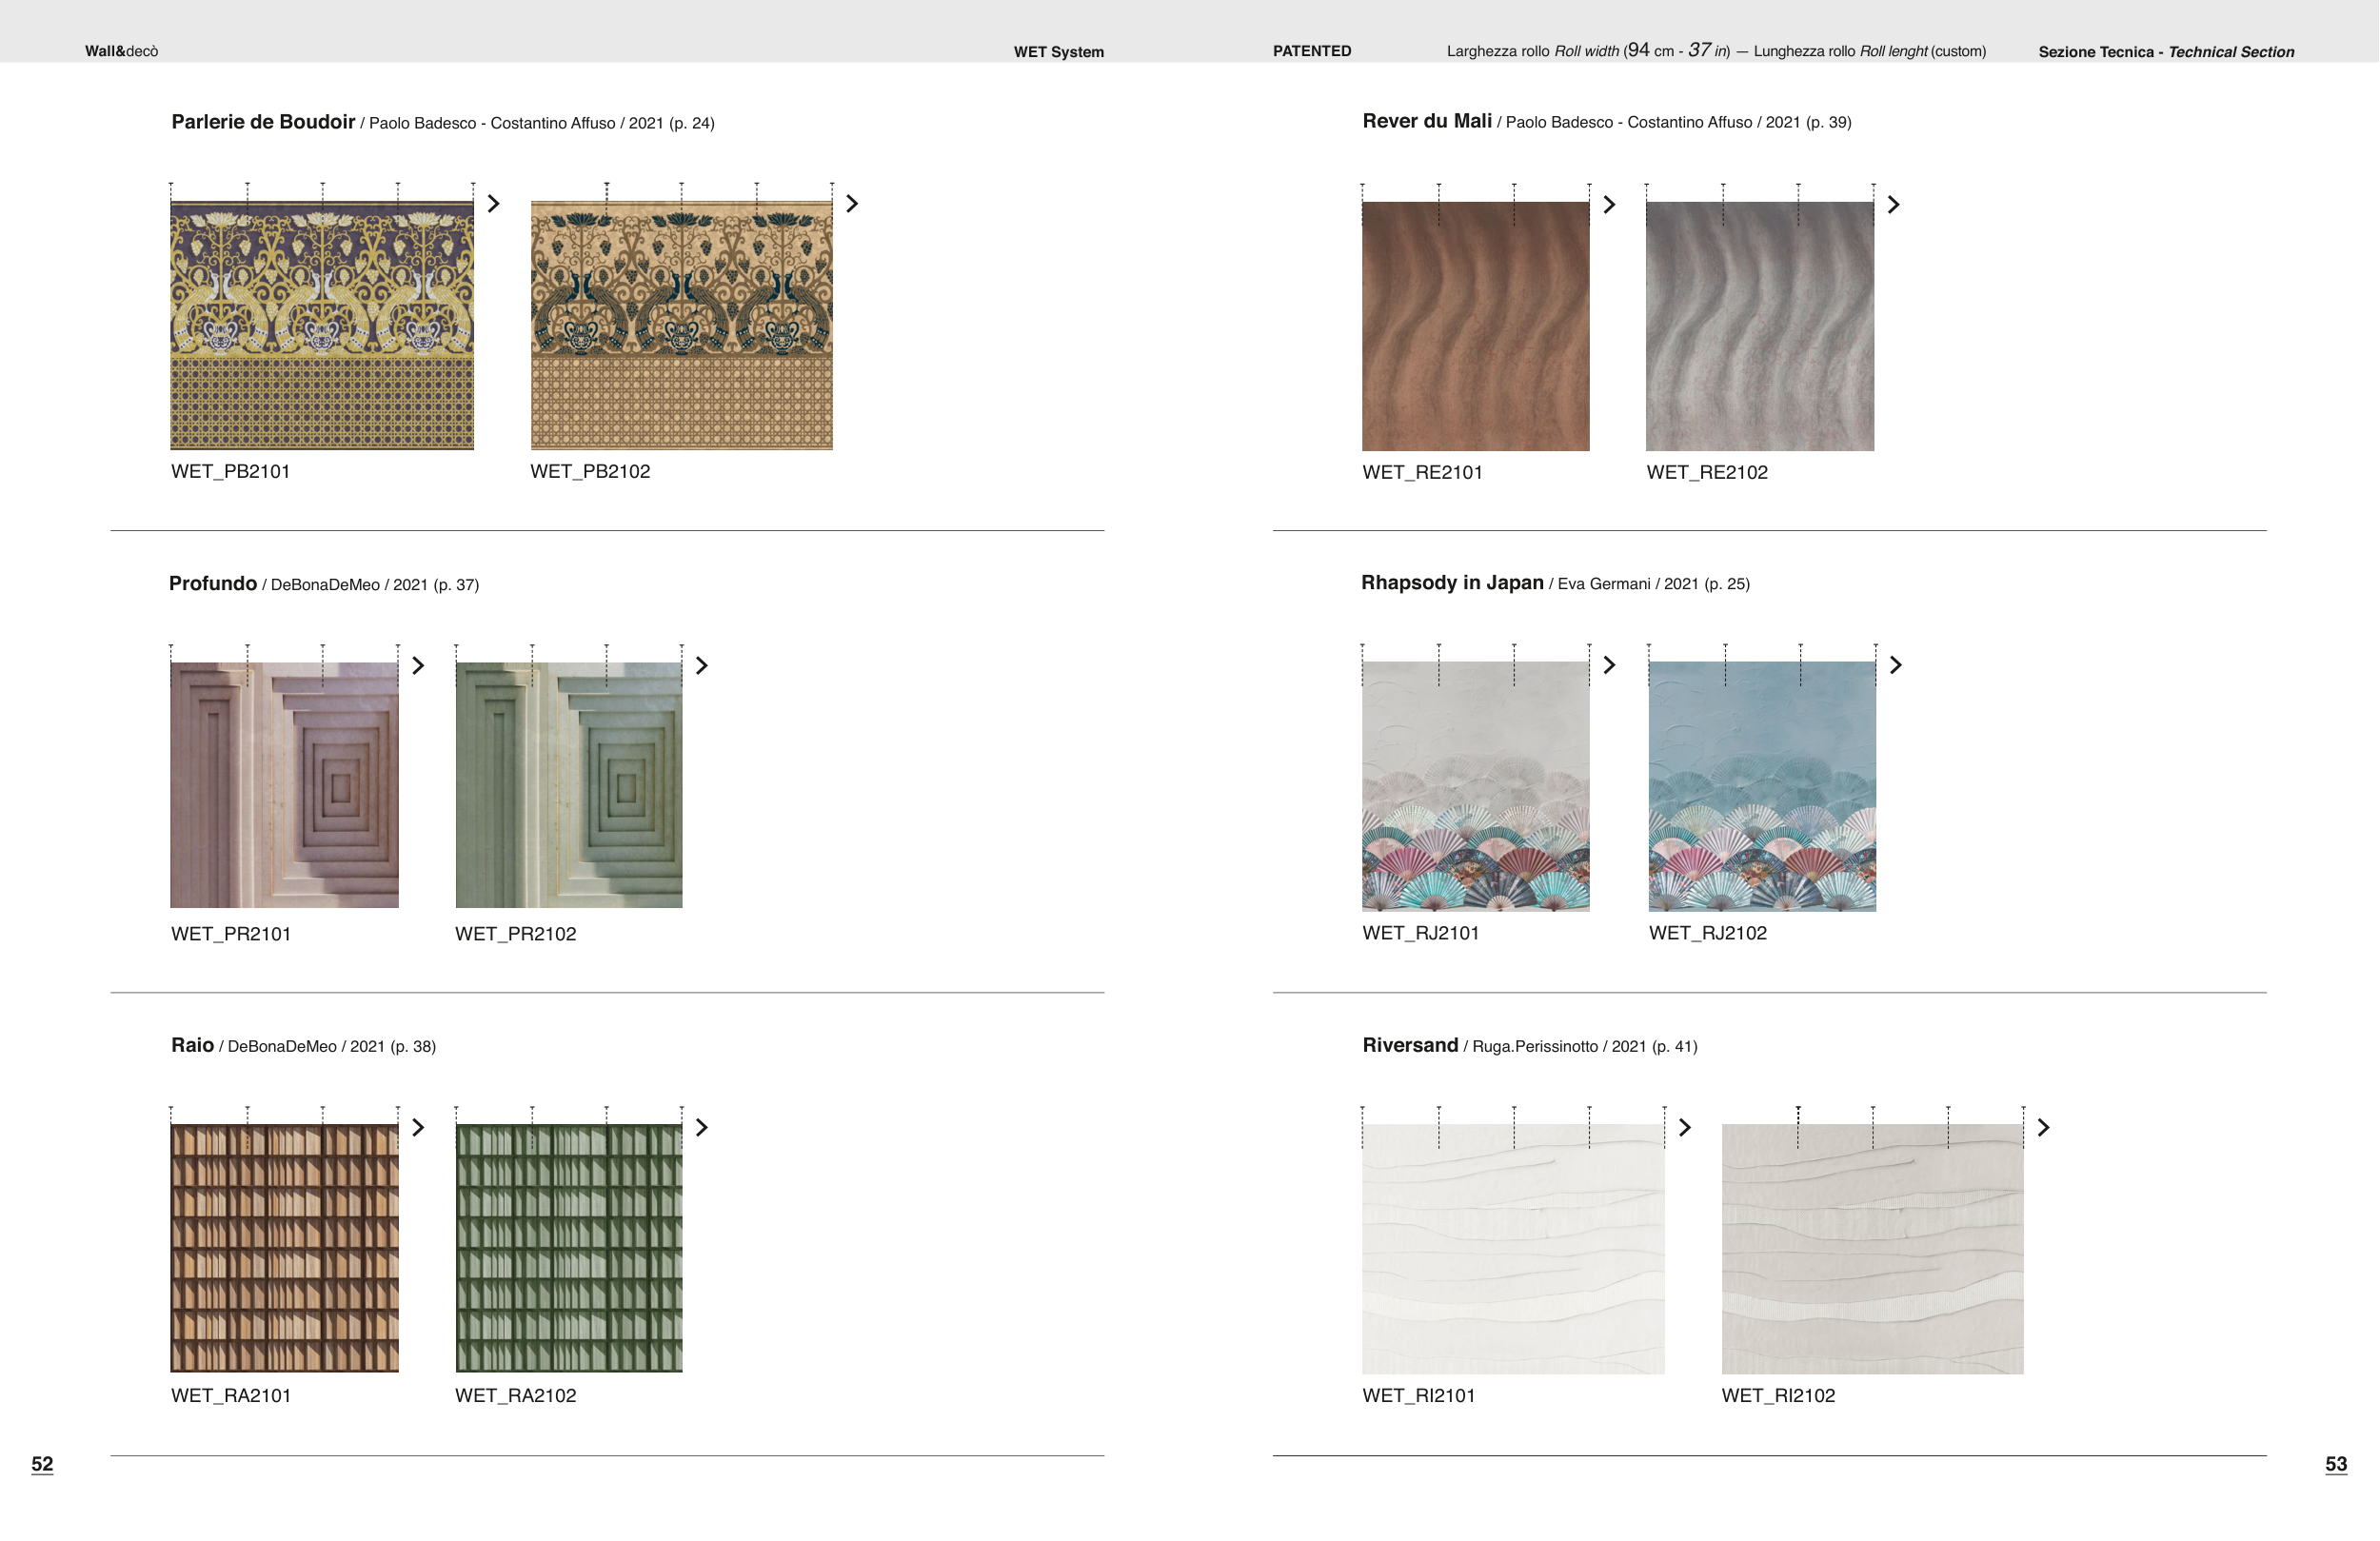2380x1541 pixels.
Task: Click chevron beside WET_RJ2101 fans image
Action: click(x=1609, y=665)
